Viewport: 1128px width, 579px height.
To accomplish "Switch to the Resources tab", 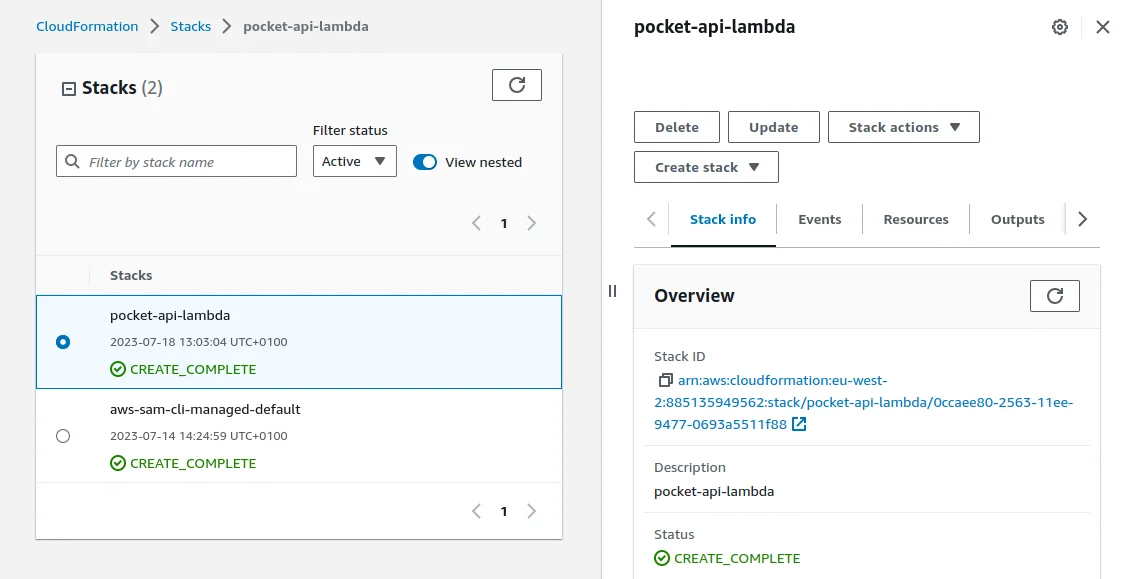I will [x=915, y=220].
